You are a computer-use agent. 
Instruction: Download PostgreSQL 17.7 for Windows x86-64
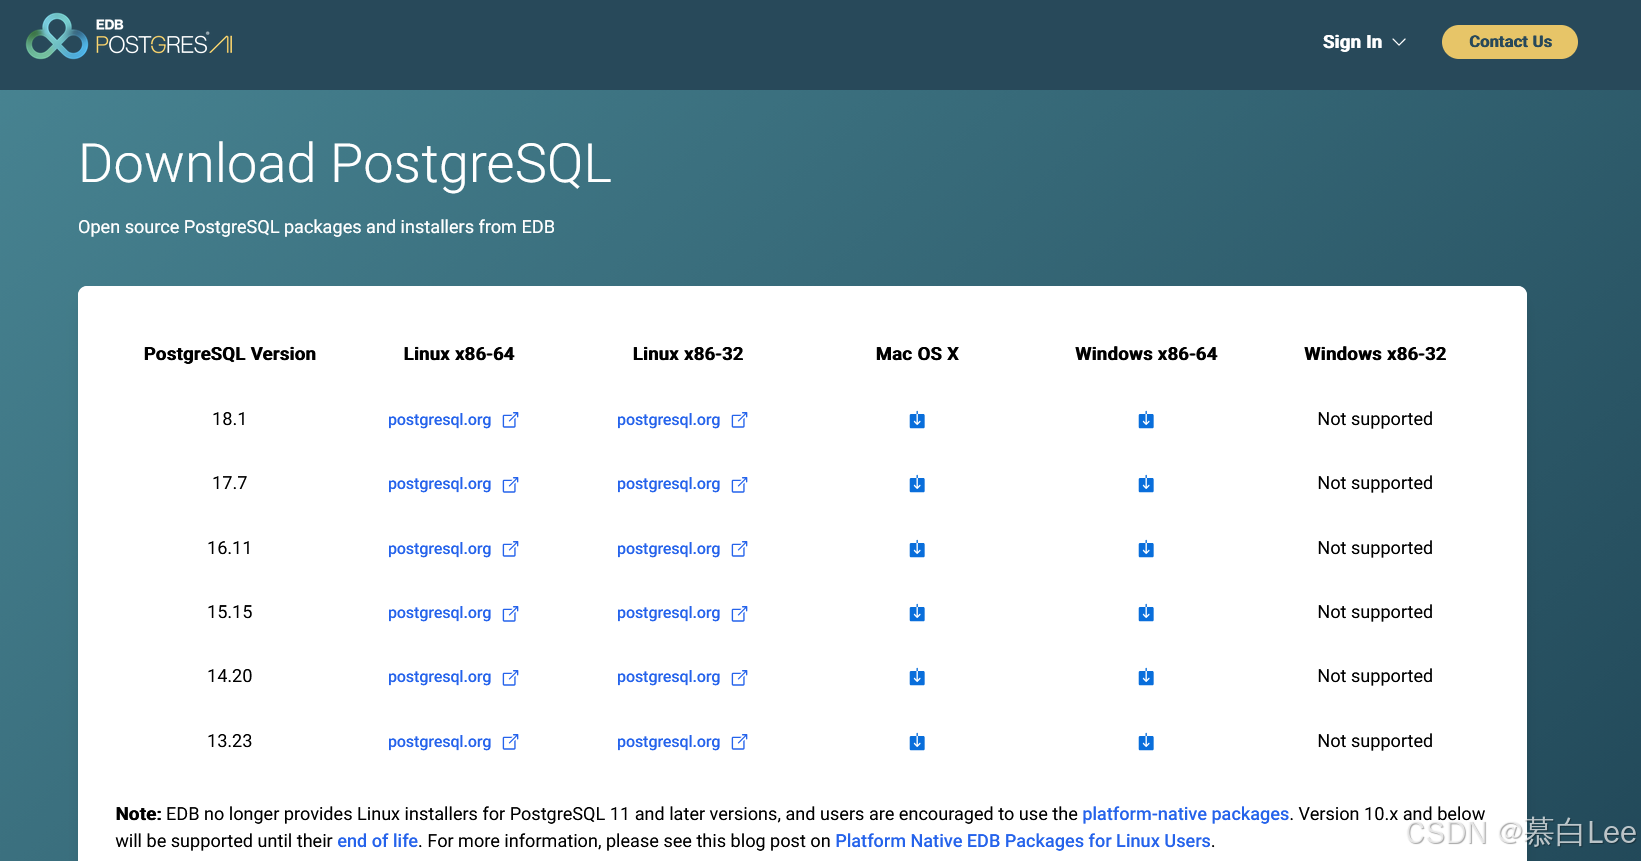click(1146, 484)
